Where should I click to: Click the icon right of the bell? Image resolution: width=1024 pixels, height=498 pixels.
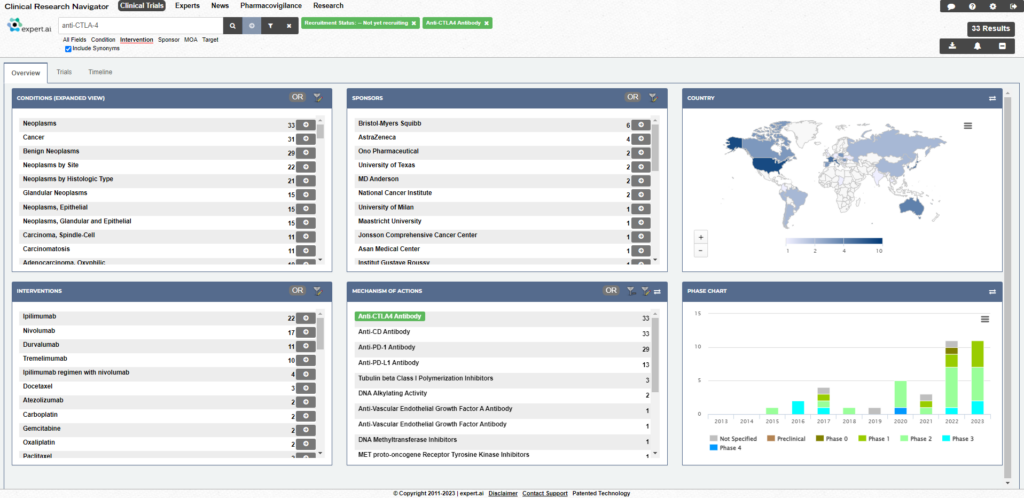click(x=1002, y=46)
